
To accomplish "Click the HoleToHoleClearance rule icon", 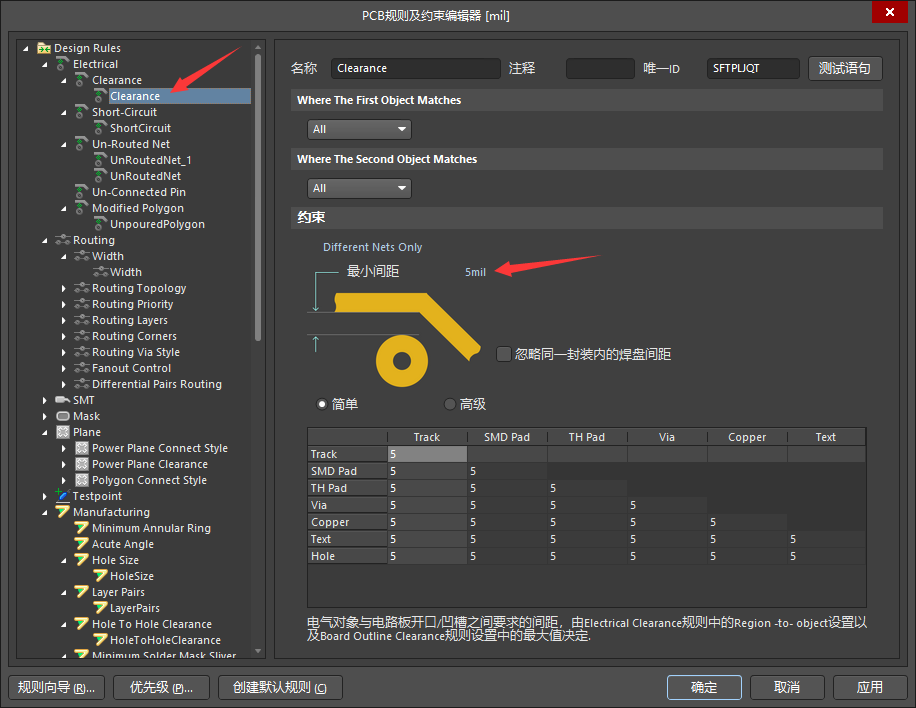I will 100,640.
